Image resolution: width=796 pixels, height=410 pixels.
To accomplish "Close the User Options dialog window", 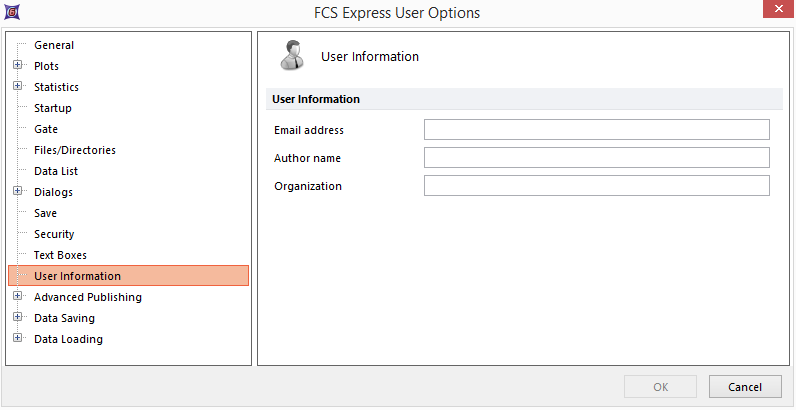I will 774,12.
